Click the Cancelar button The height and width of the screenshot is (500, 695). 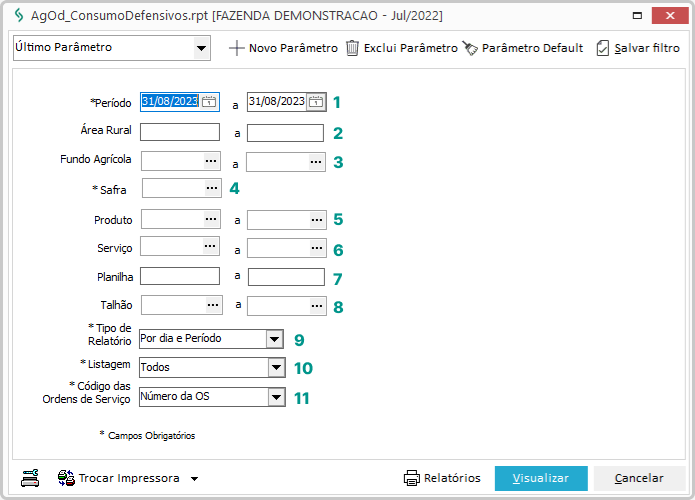639,478
